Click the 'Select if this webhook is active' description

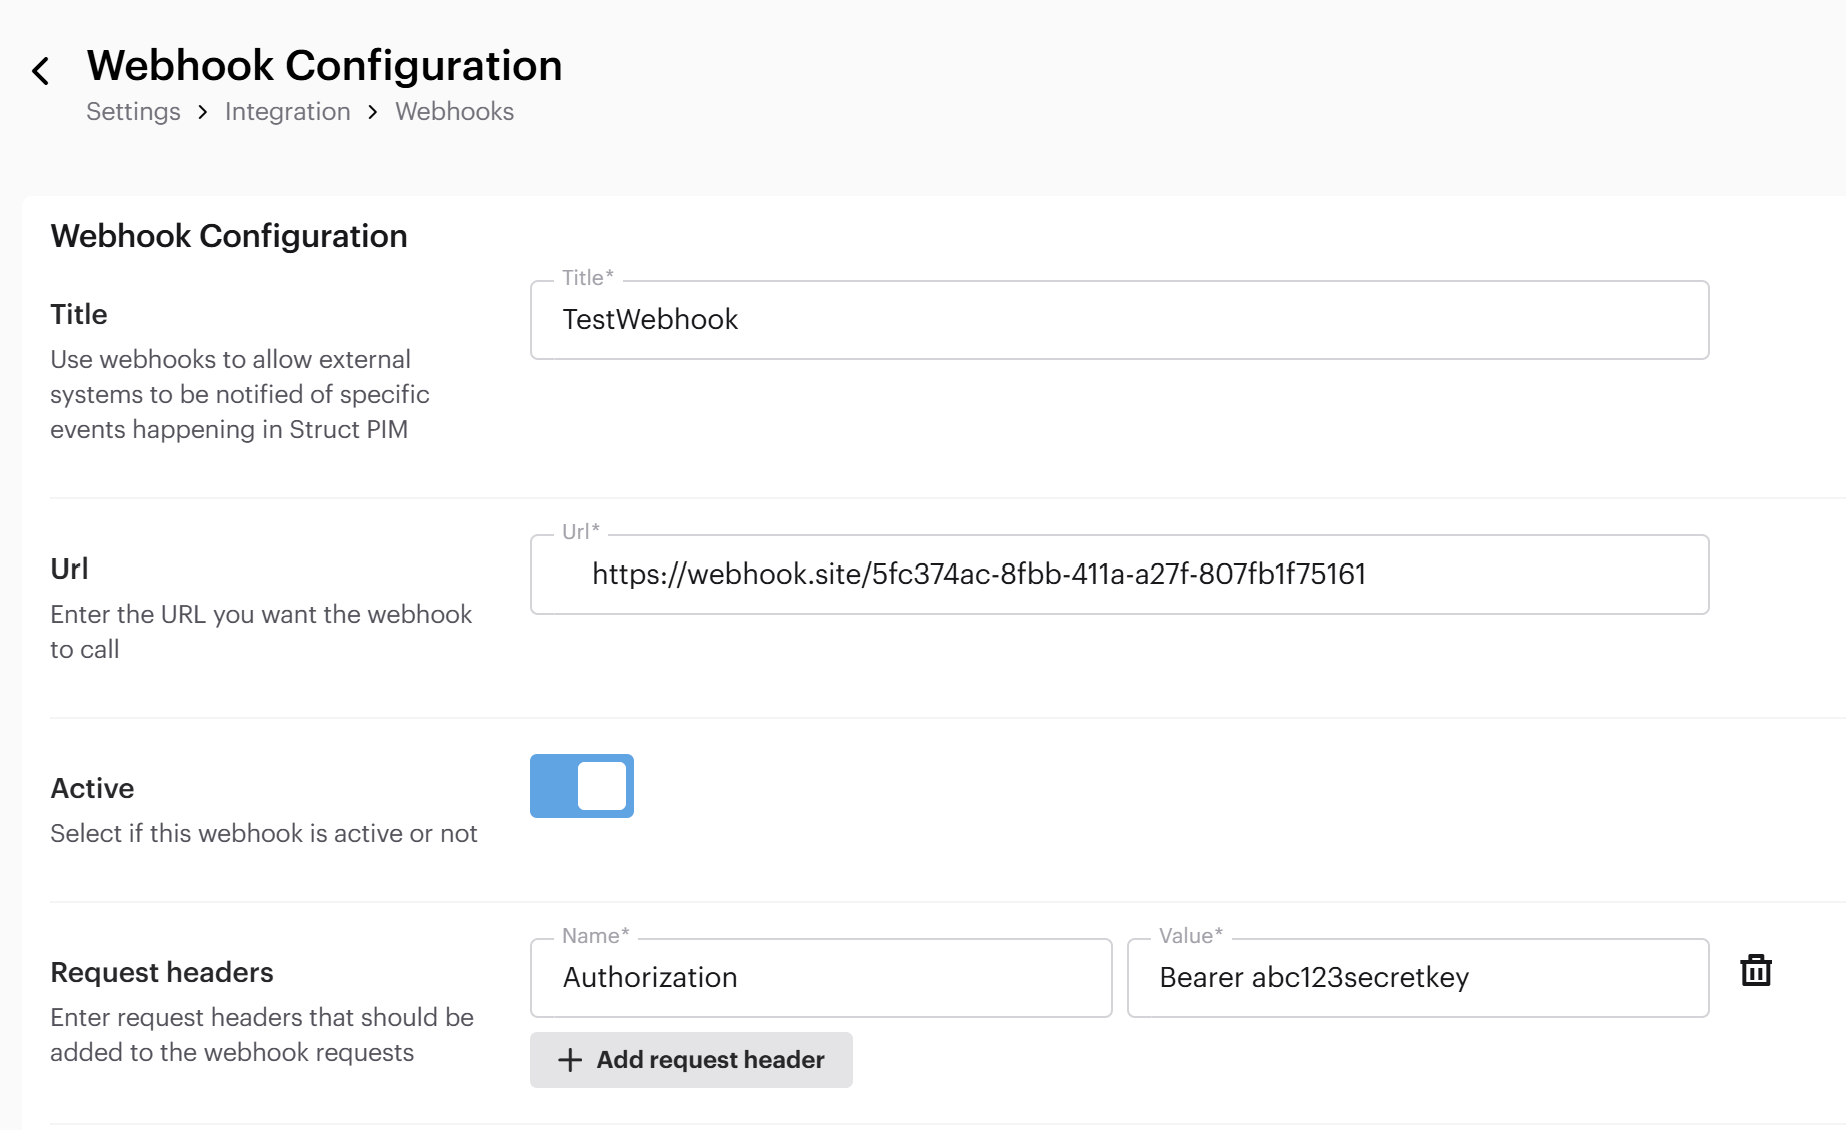(x=264, y=834)
